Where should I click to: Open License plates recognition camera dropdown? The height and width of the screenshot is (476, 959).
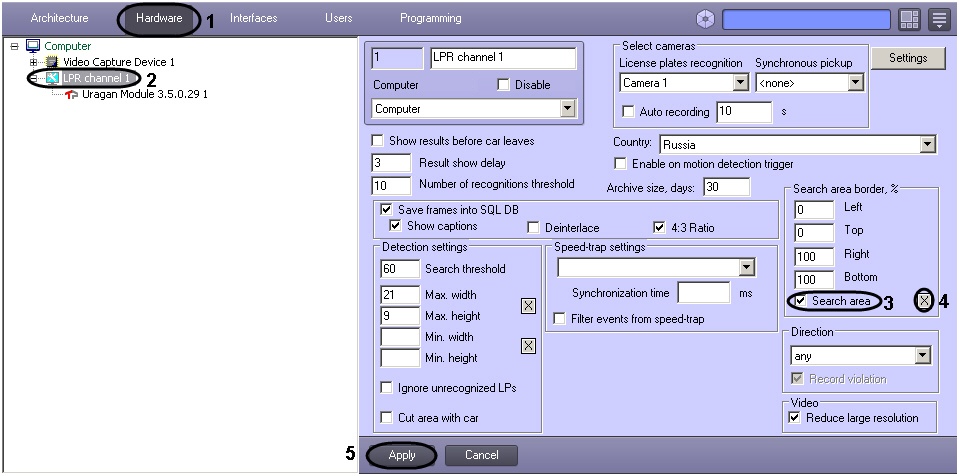click(684, 83)
